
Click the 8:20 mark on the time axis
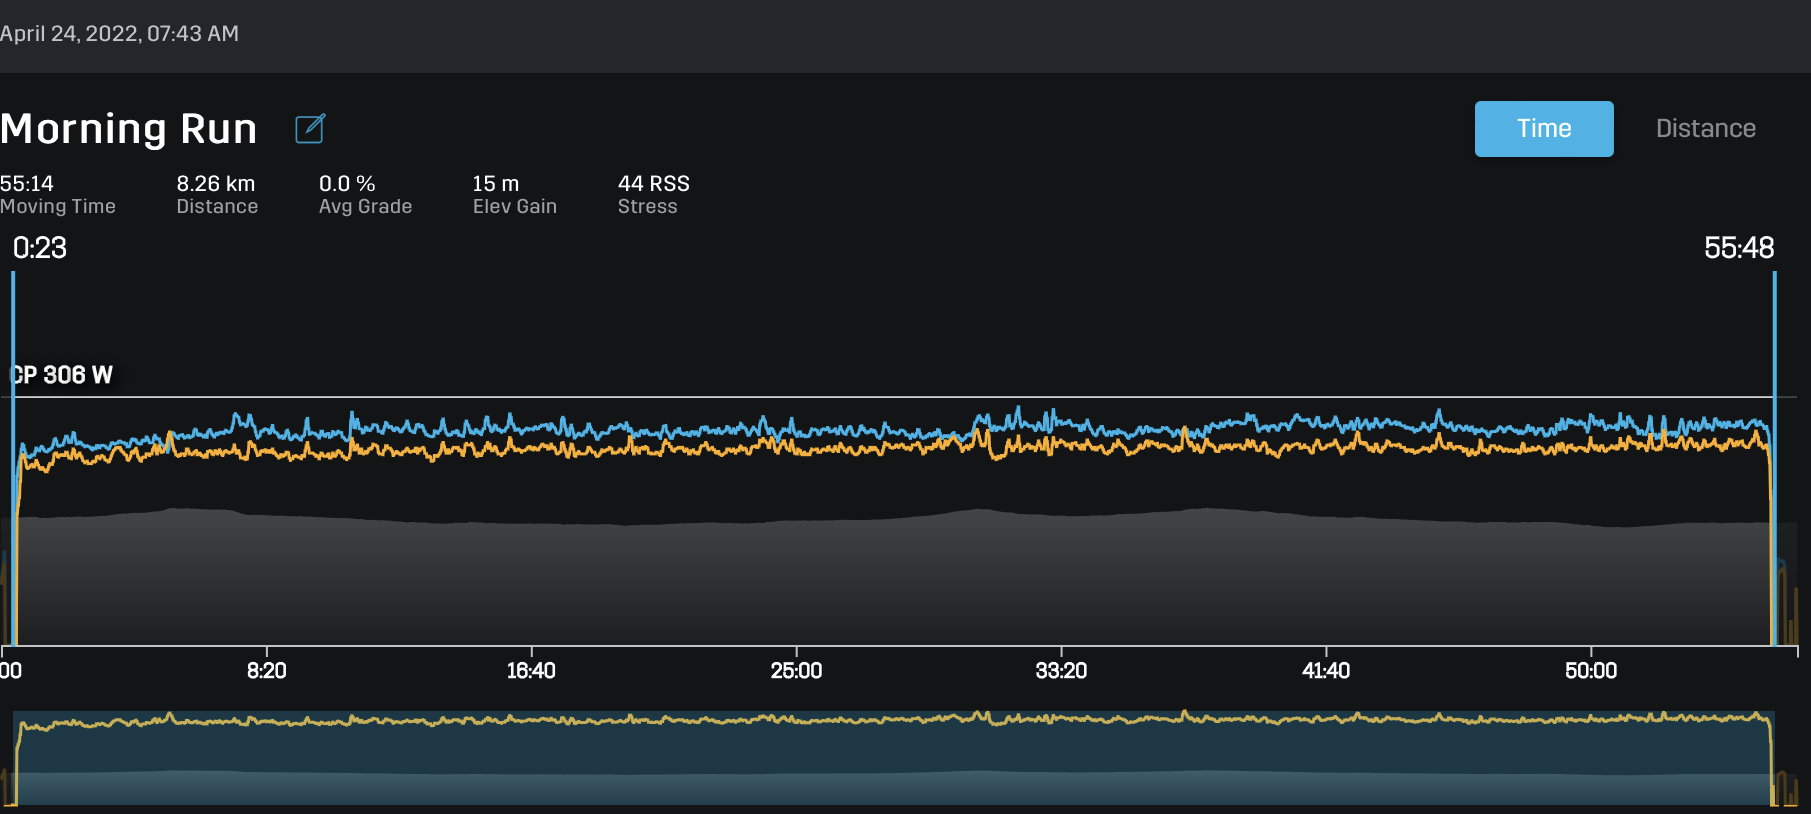pyautogui.click(x=266, y=671)
